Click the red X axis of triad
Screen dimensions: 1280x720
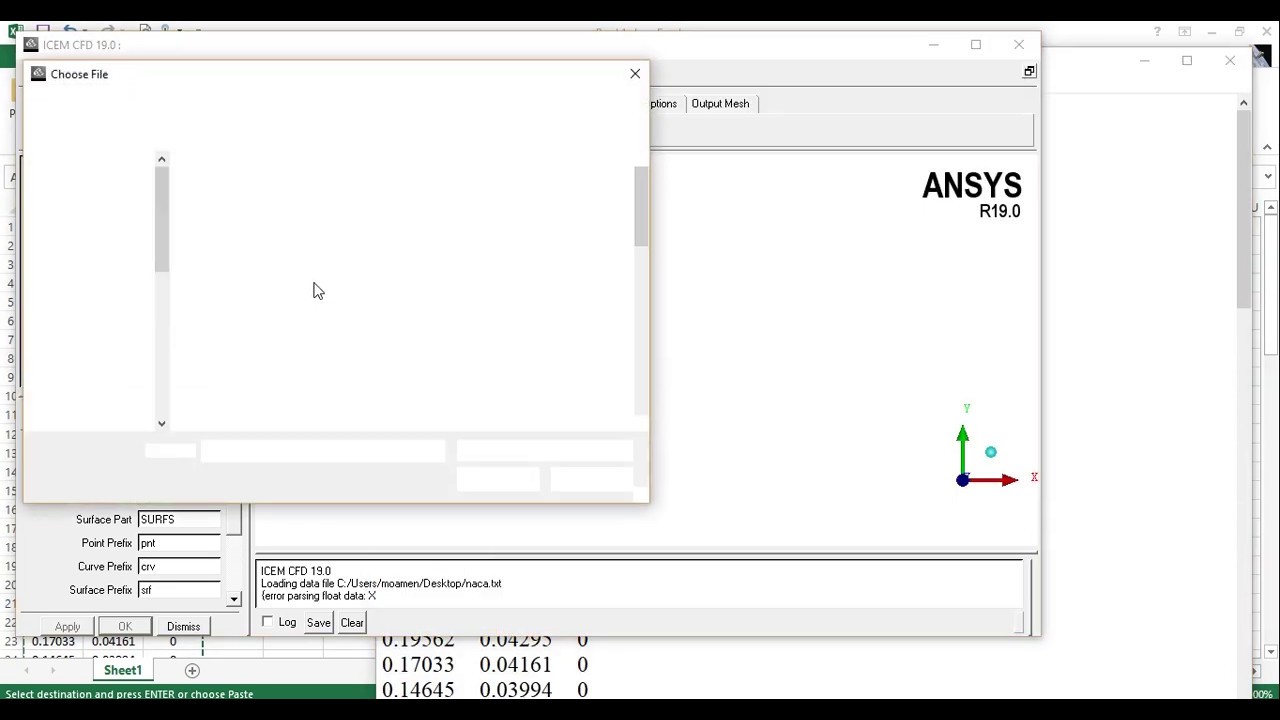(x=994, y=480)
